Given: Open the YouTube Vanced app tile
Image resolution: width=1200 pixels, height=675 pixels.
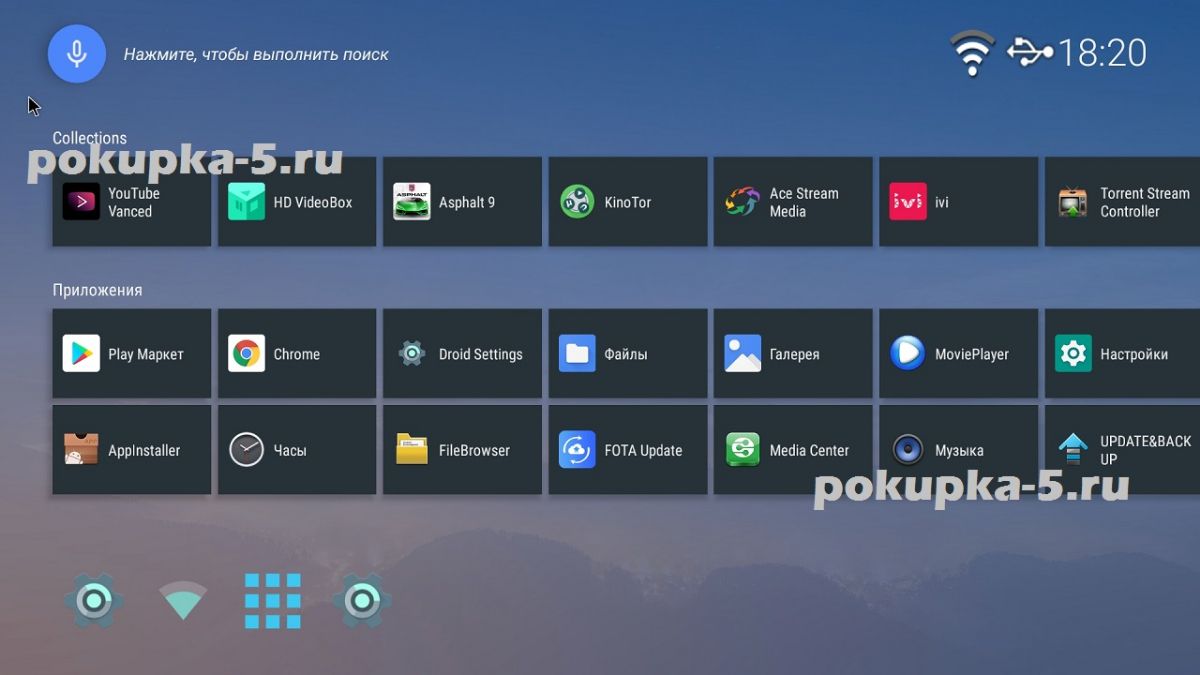Looking at the screenshot, I should click(x=132, y=202).
